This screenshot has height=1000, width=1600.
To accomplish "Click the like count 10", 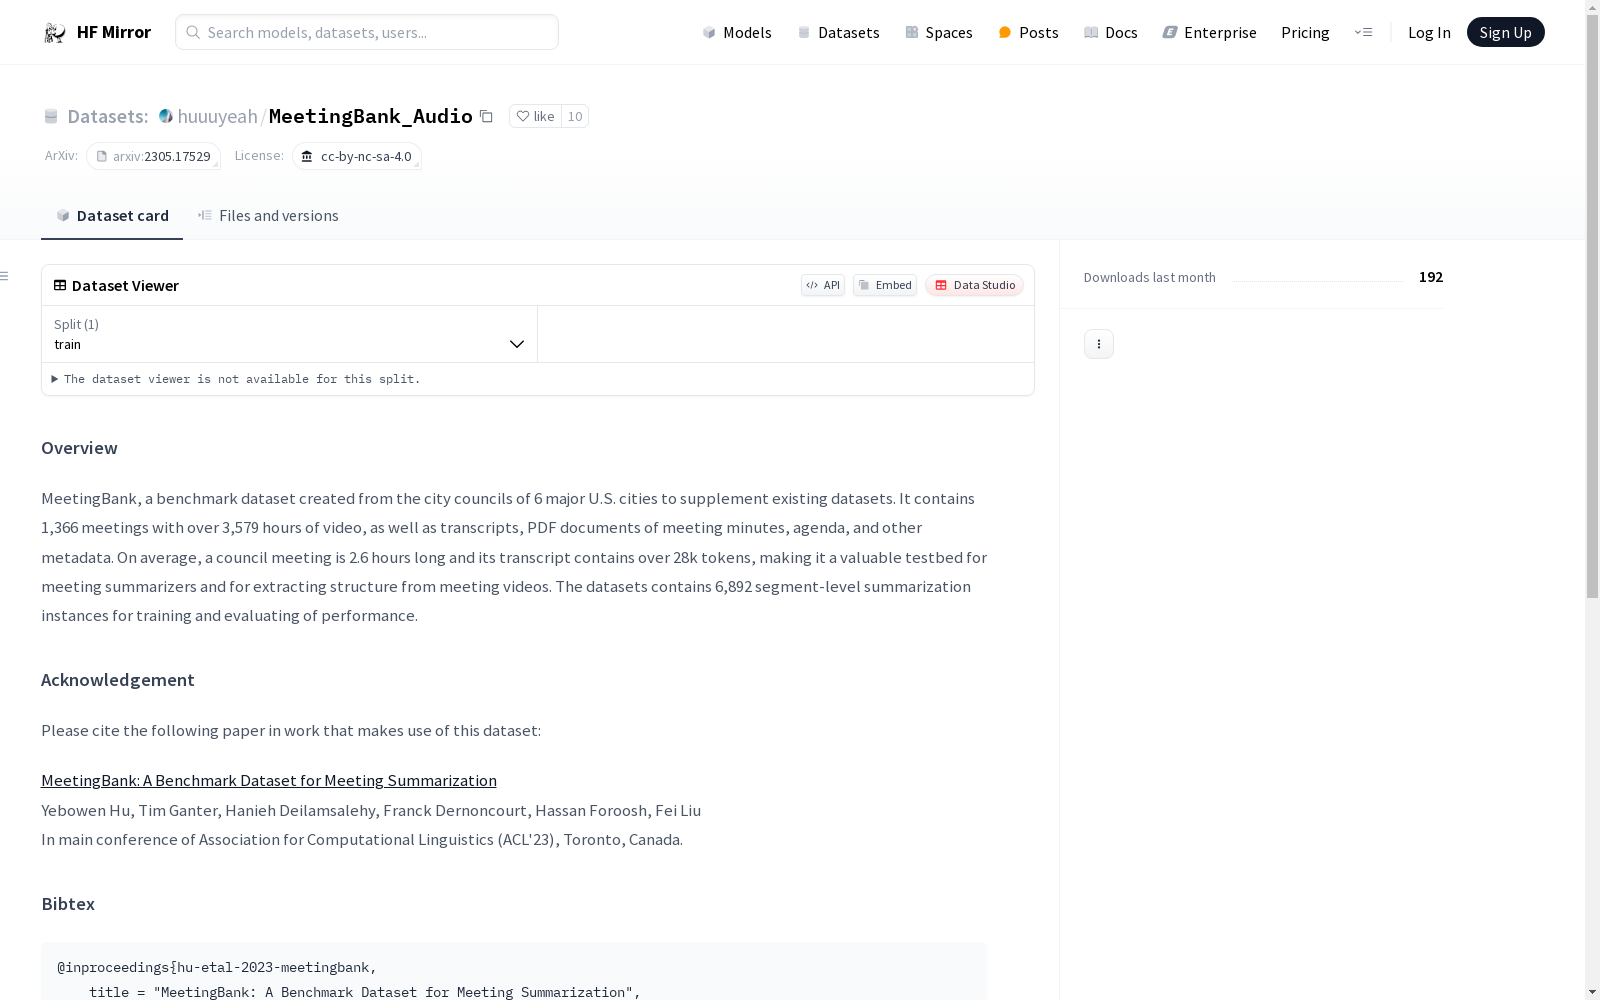I will click(x=575, y=116).
